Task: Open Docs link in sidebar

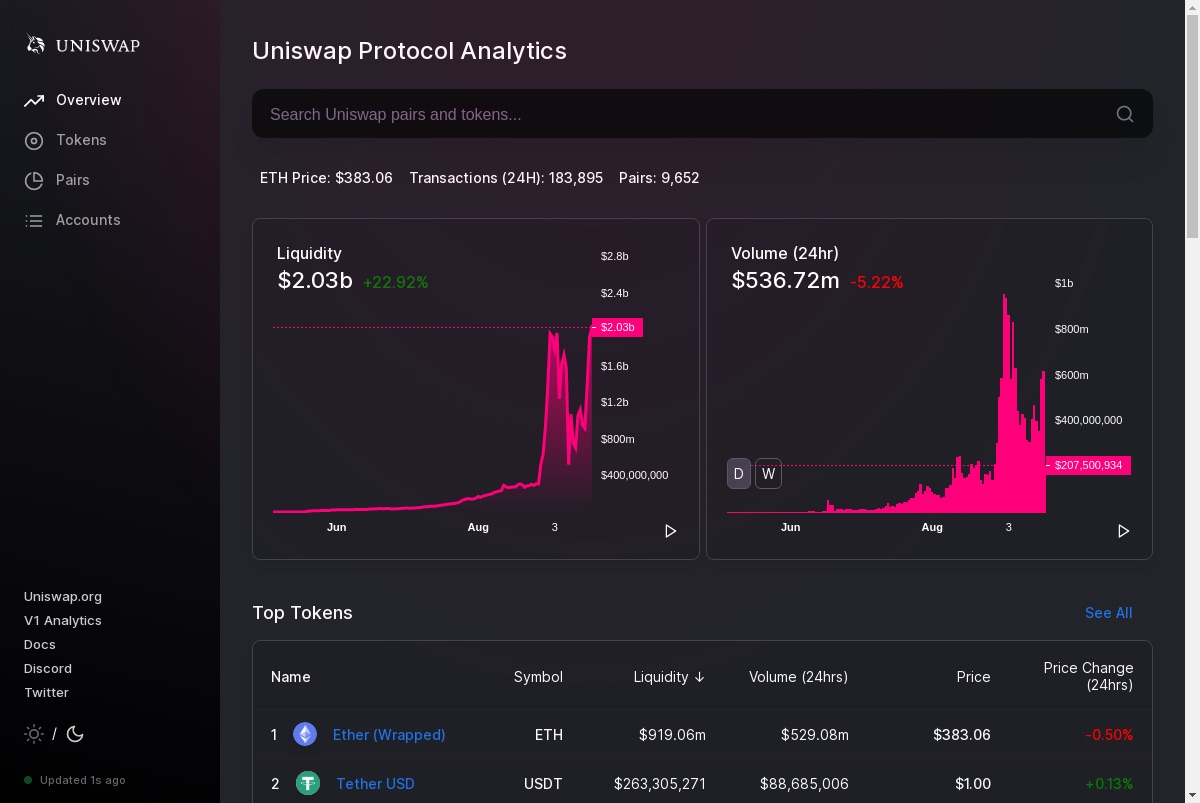Action: (x=40, y=645)
